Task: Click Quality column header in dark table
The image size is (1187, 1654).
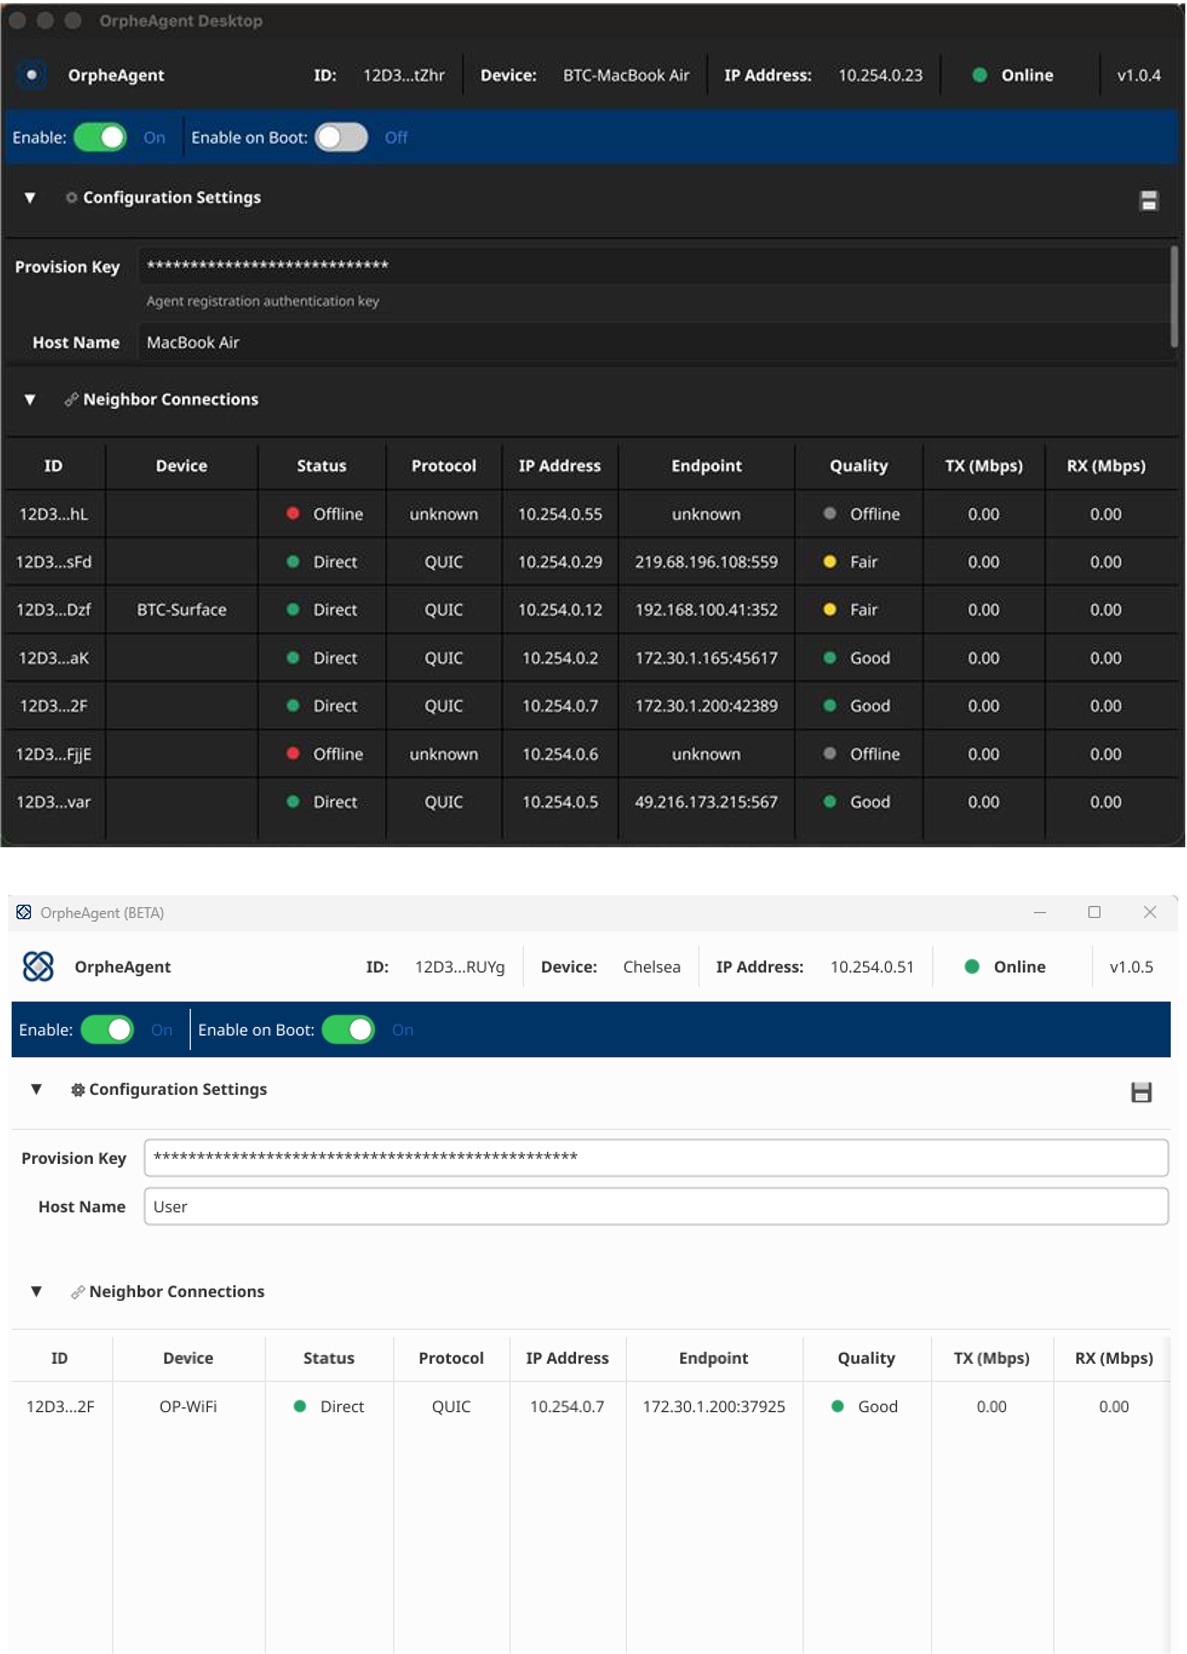Action: [x=858, y=466]
